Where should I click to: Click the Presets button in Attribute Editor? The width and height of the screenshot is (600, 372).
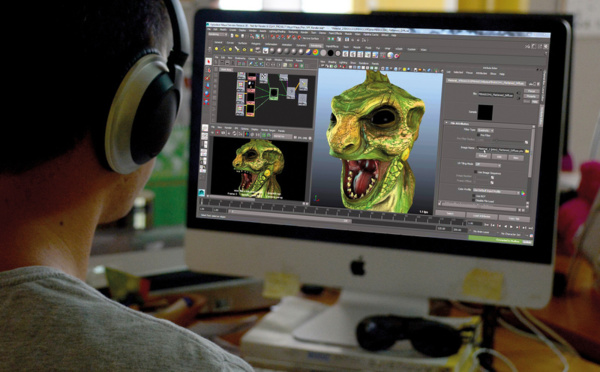[531, 96]
